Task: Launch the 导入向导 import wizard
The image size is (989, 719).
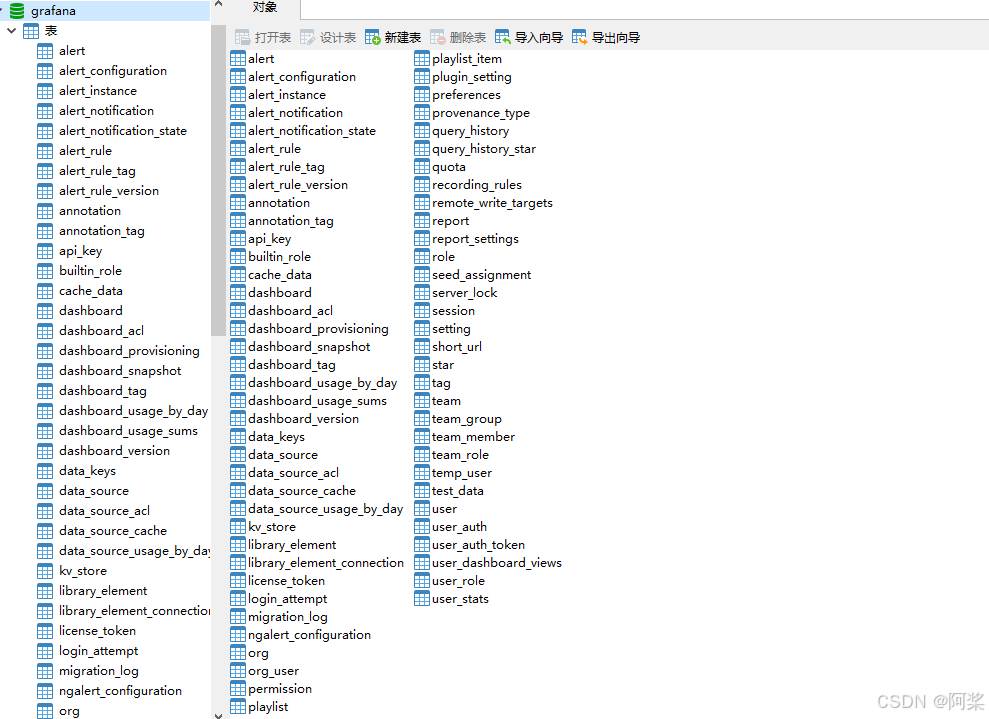Action: 529,38
